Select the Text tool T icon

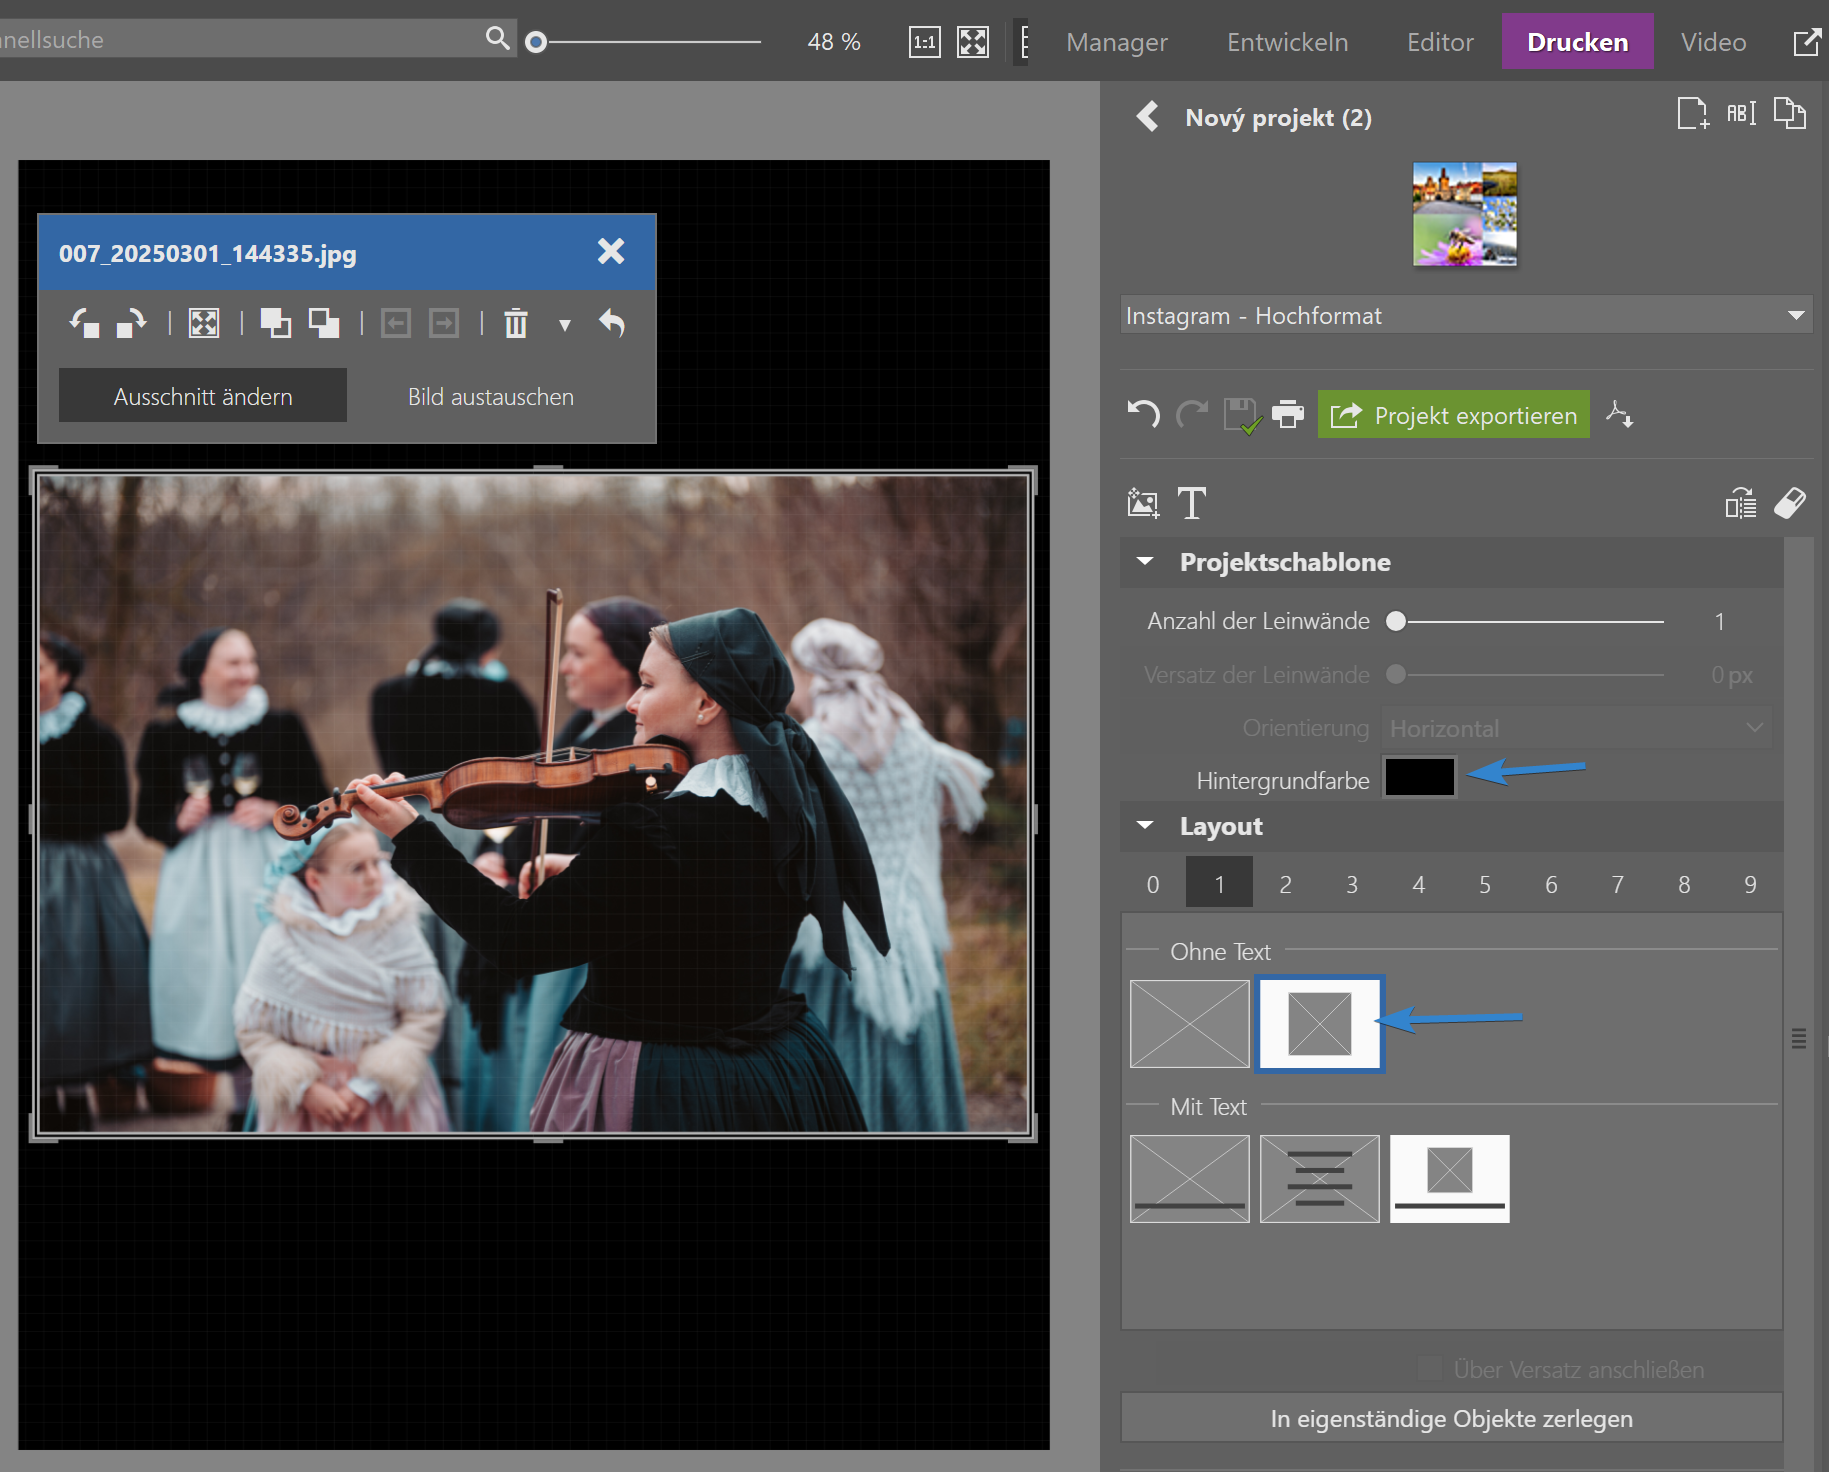pyautogui.click(x=1191, y=503)
